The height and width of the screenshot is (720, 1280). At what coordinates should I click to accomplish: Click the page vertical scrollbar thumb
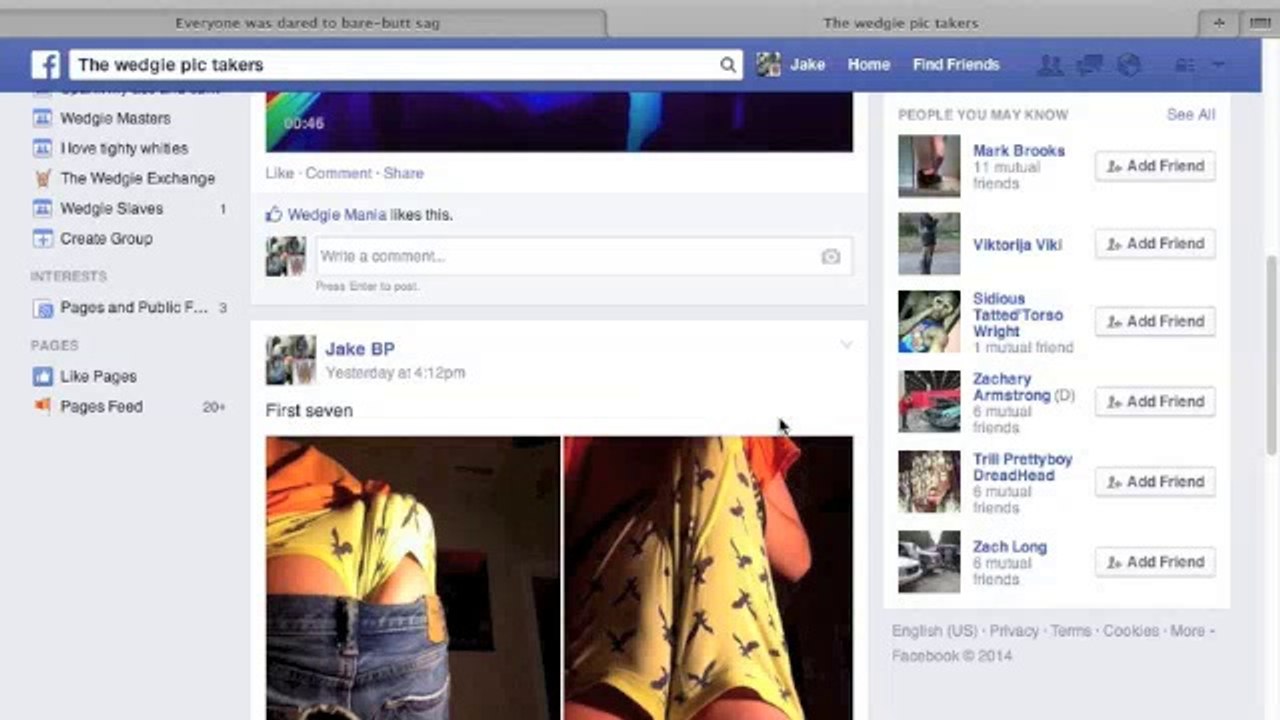[1271, 355]
